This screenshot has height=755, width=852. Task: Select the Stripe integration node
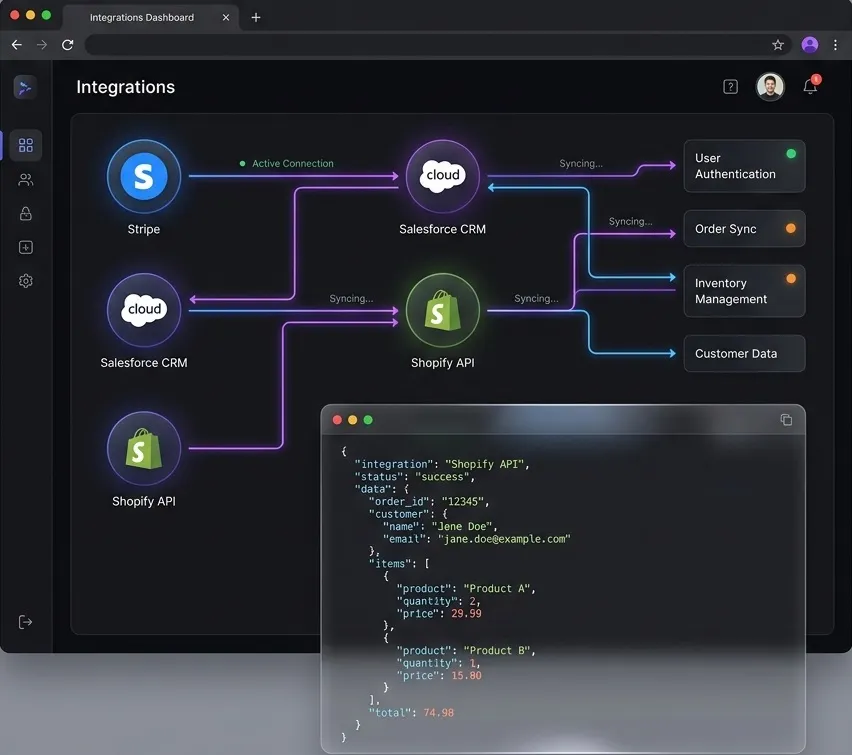144,176
